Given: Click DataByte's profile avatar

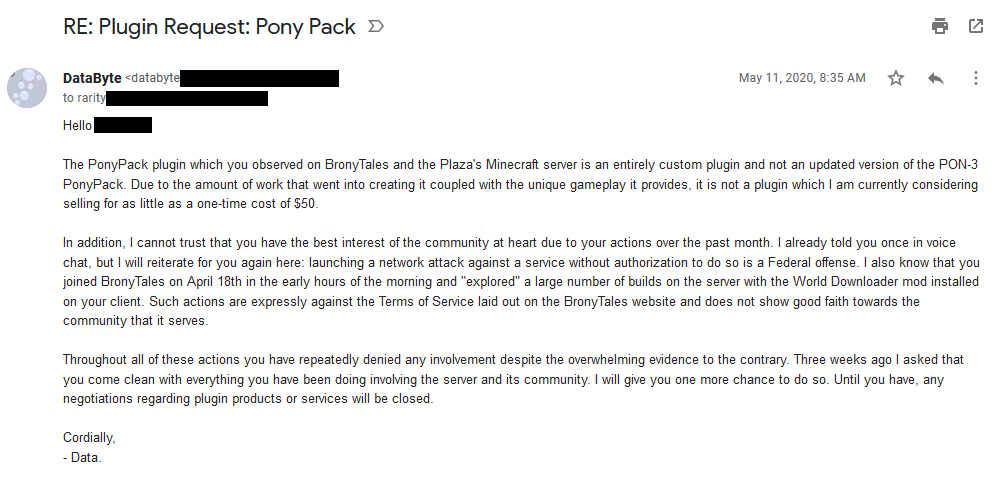Looking at the screenshot, I should pos(27,88).
